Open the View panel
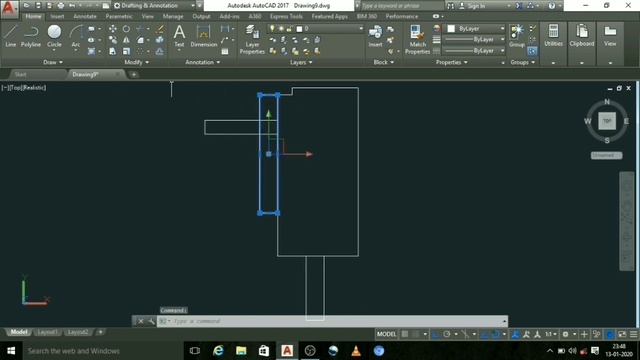640x360 pixels. 610,36
